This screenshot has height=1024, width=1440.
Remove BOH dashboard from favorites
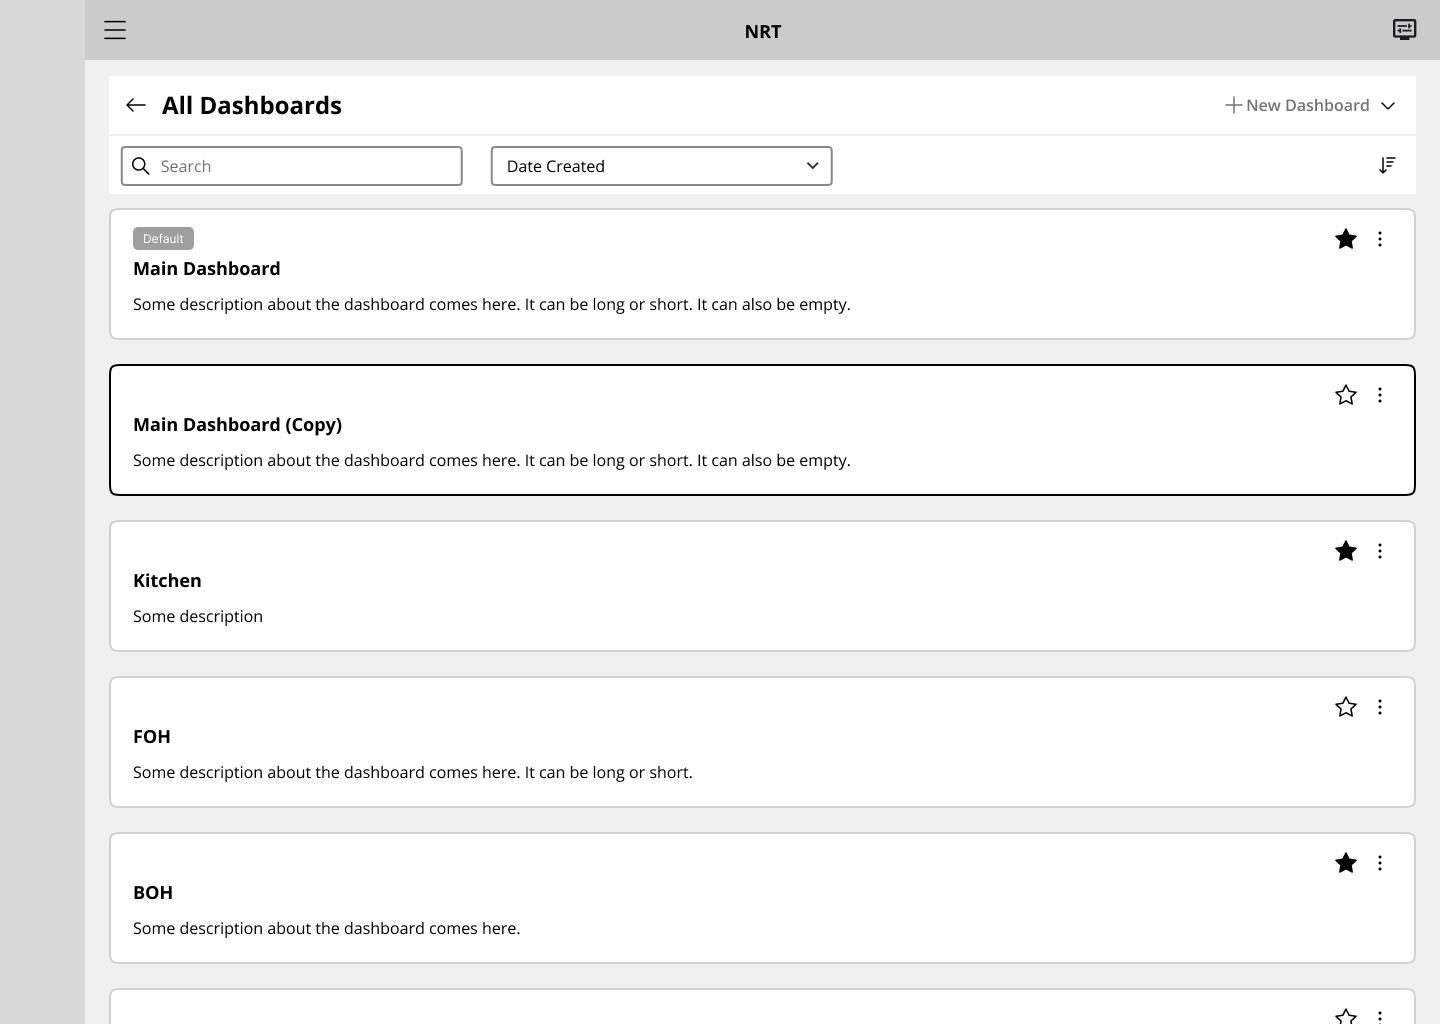pos(1346,863)
